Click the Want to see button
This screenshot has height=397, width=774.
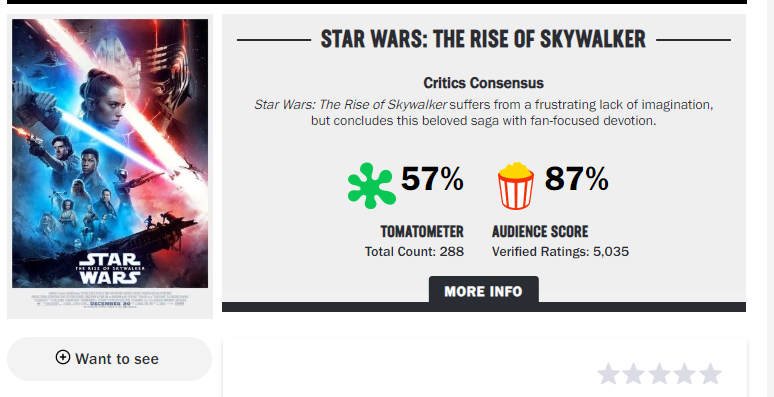coord(110,359)
